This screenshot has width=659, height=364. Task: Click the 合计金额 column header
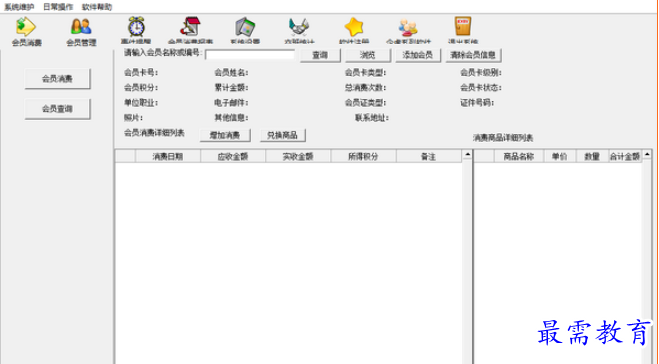pyautogui.click(x=625, y=156)
